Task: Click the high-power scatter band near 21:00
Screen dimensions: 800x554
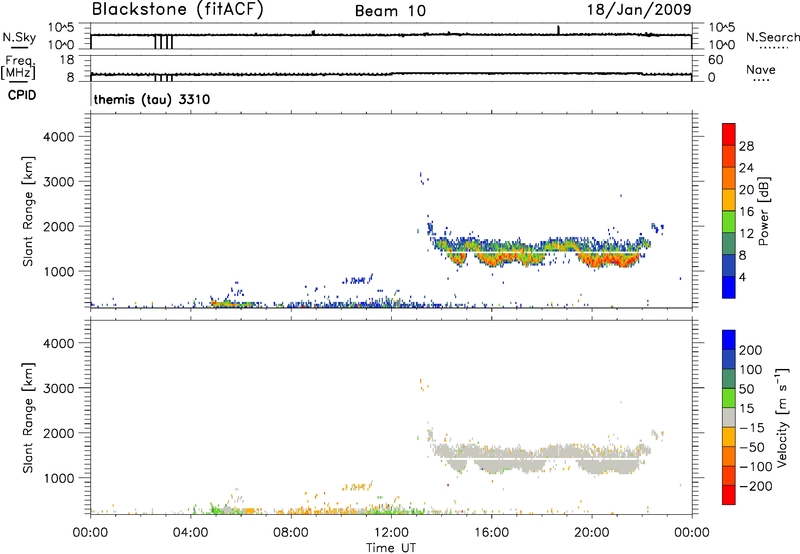Action: (x=610, y=261)
